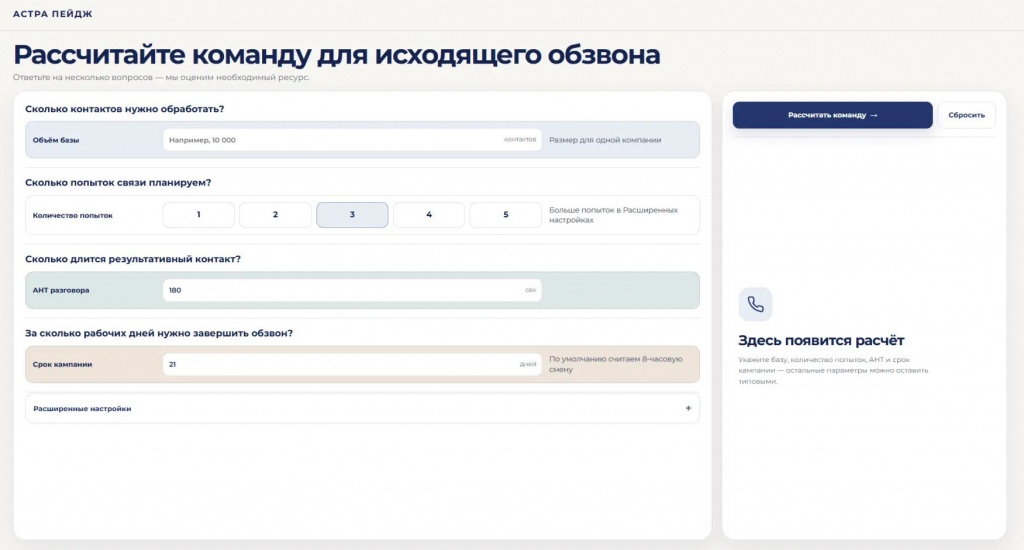Focus the Срок кампании input field
Viewport: 1024px width, 550px height.
[352, 364]
